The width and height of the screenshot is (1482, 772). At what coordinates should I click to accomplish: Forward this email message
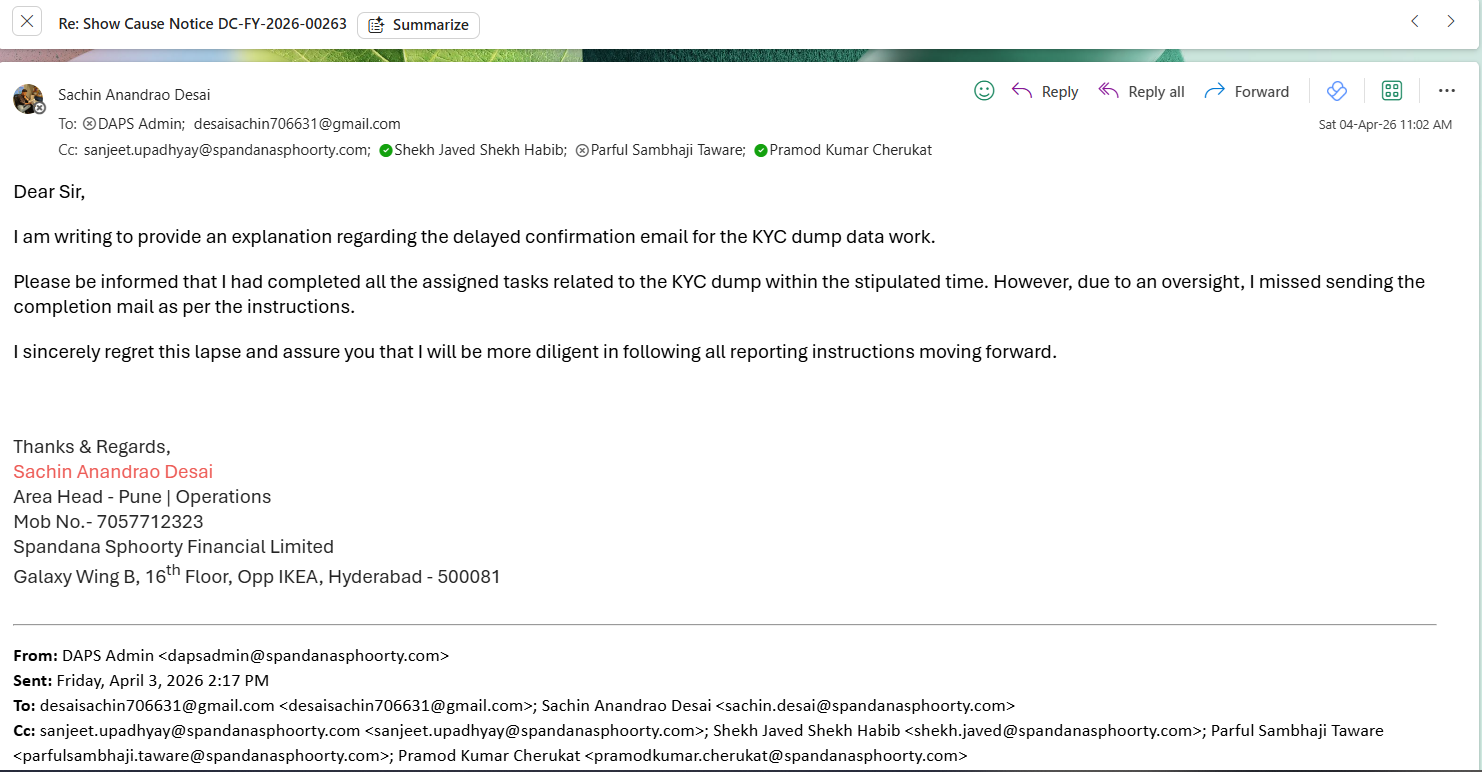(1247, 91)
